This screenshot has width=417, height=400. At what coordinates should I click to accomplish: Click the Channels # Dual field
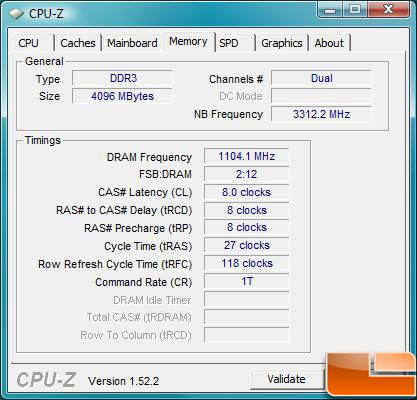(x=321, y=78)
